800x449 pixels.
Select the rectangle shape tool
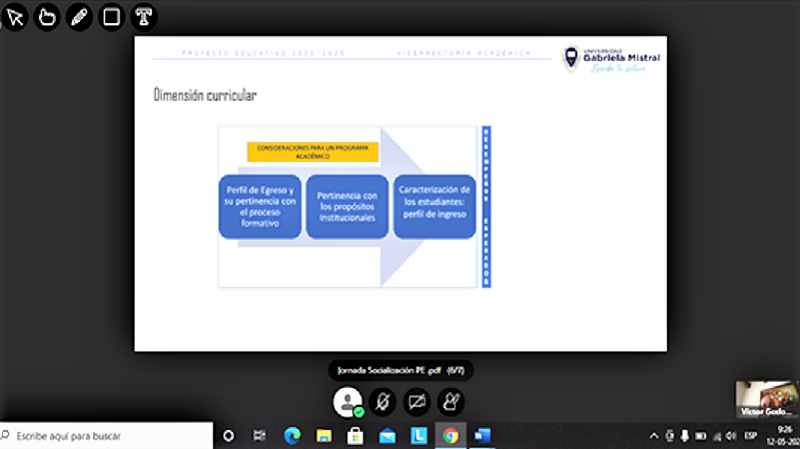tap(111, 17)
